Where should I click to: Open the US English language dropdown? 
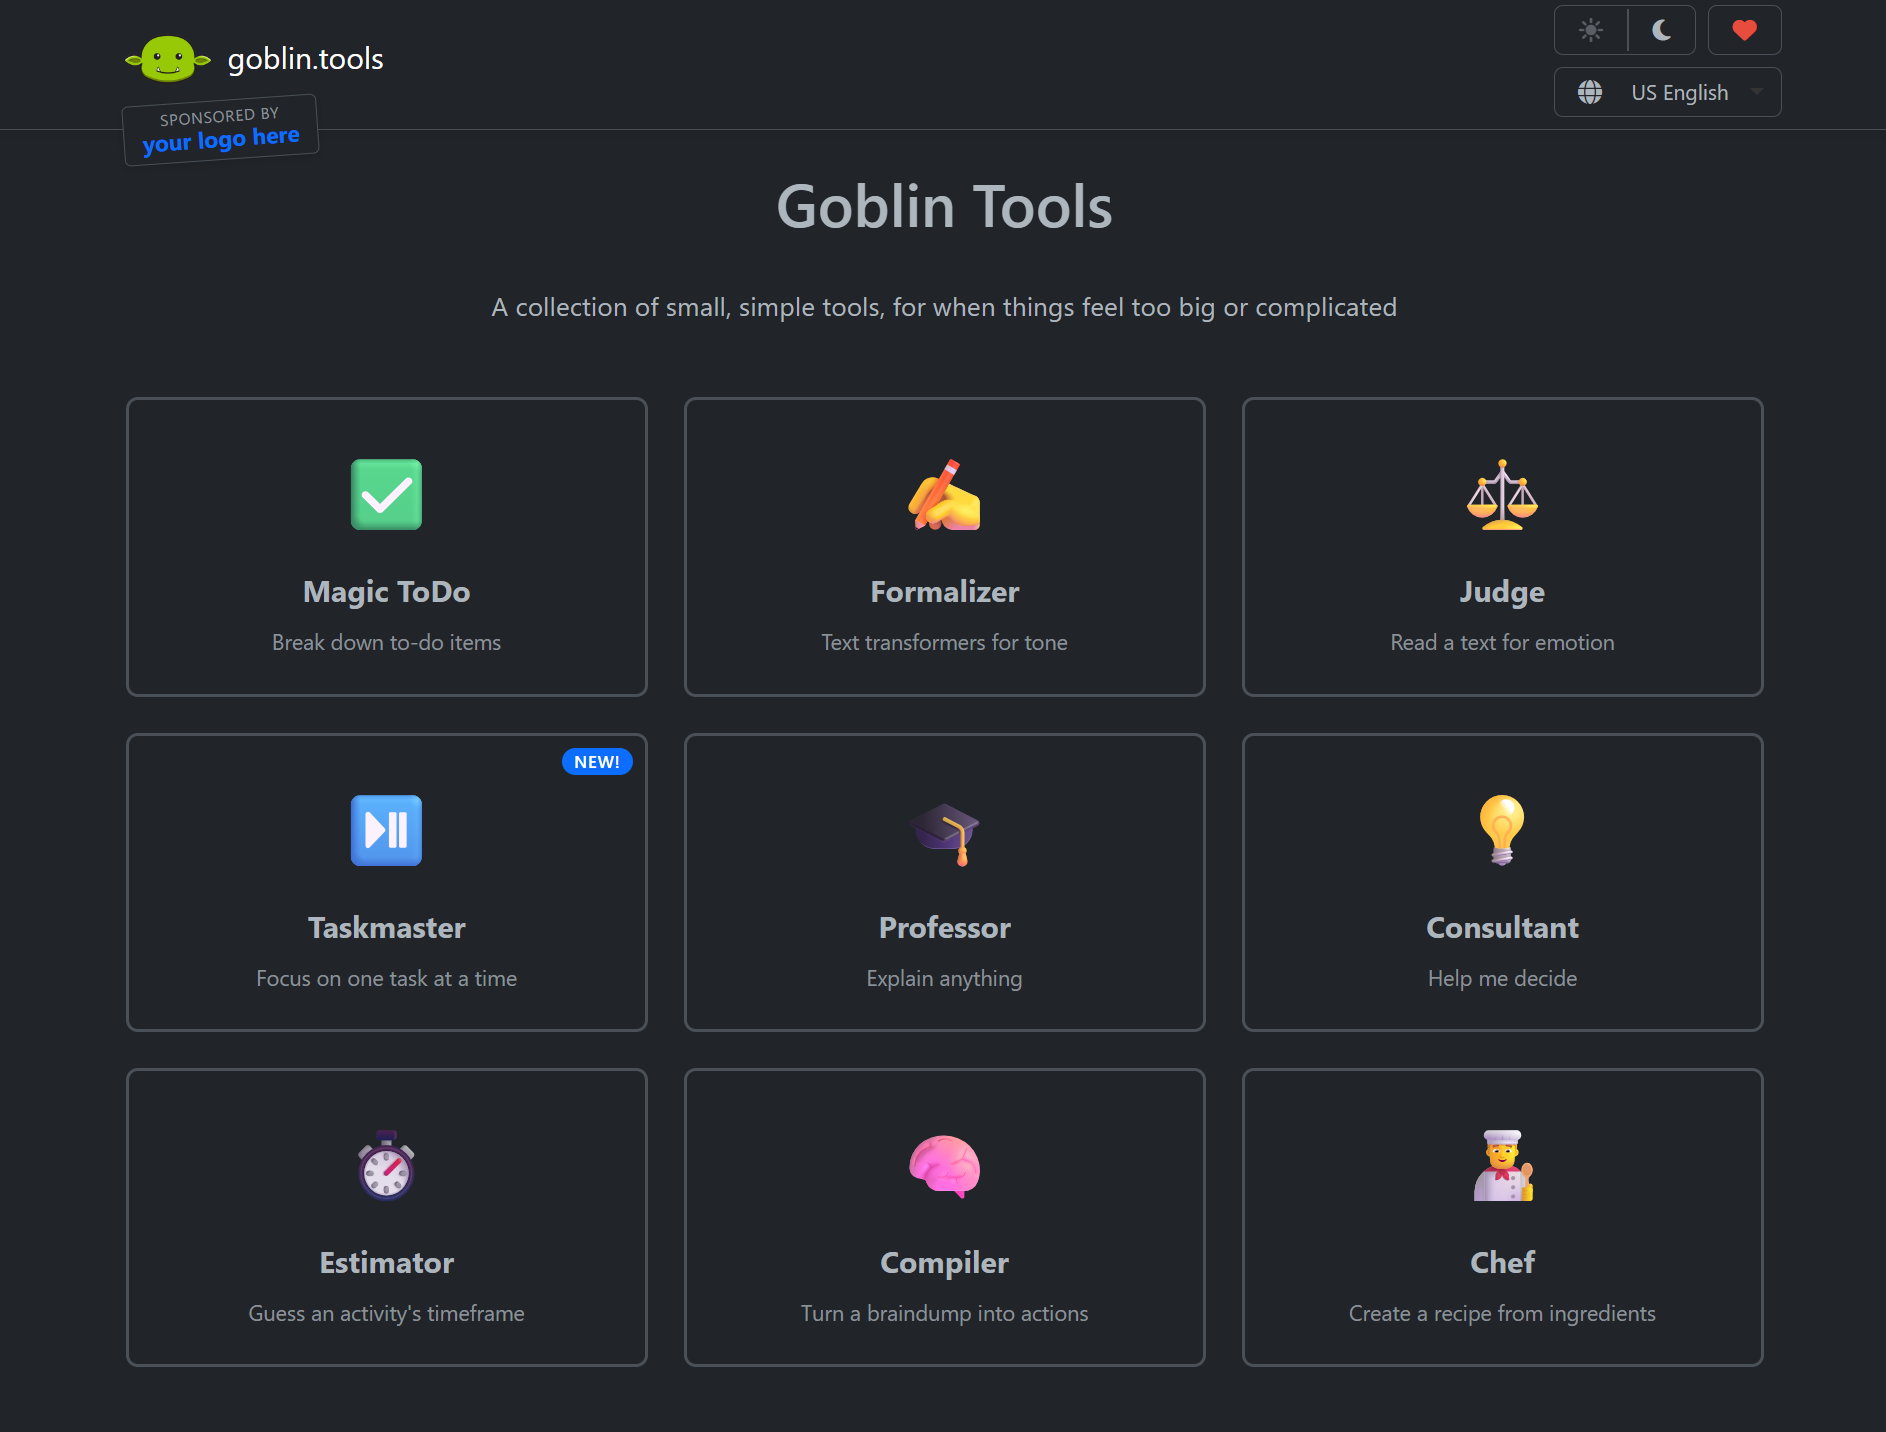[x=1667, y=92]
